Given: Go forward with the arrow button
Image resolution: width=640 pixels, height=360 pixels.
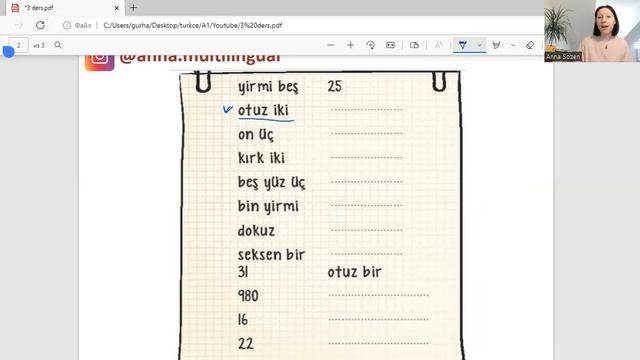Looking at the screenshot, I should click(x=18, y=25).
